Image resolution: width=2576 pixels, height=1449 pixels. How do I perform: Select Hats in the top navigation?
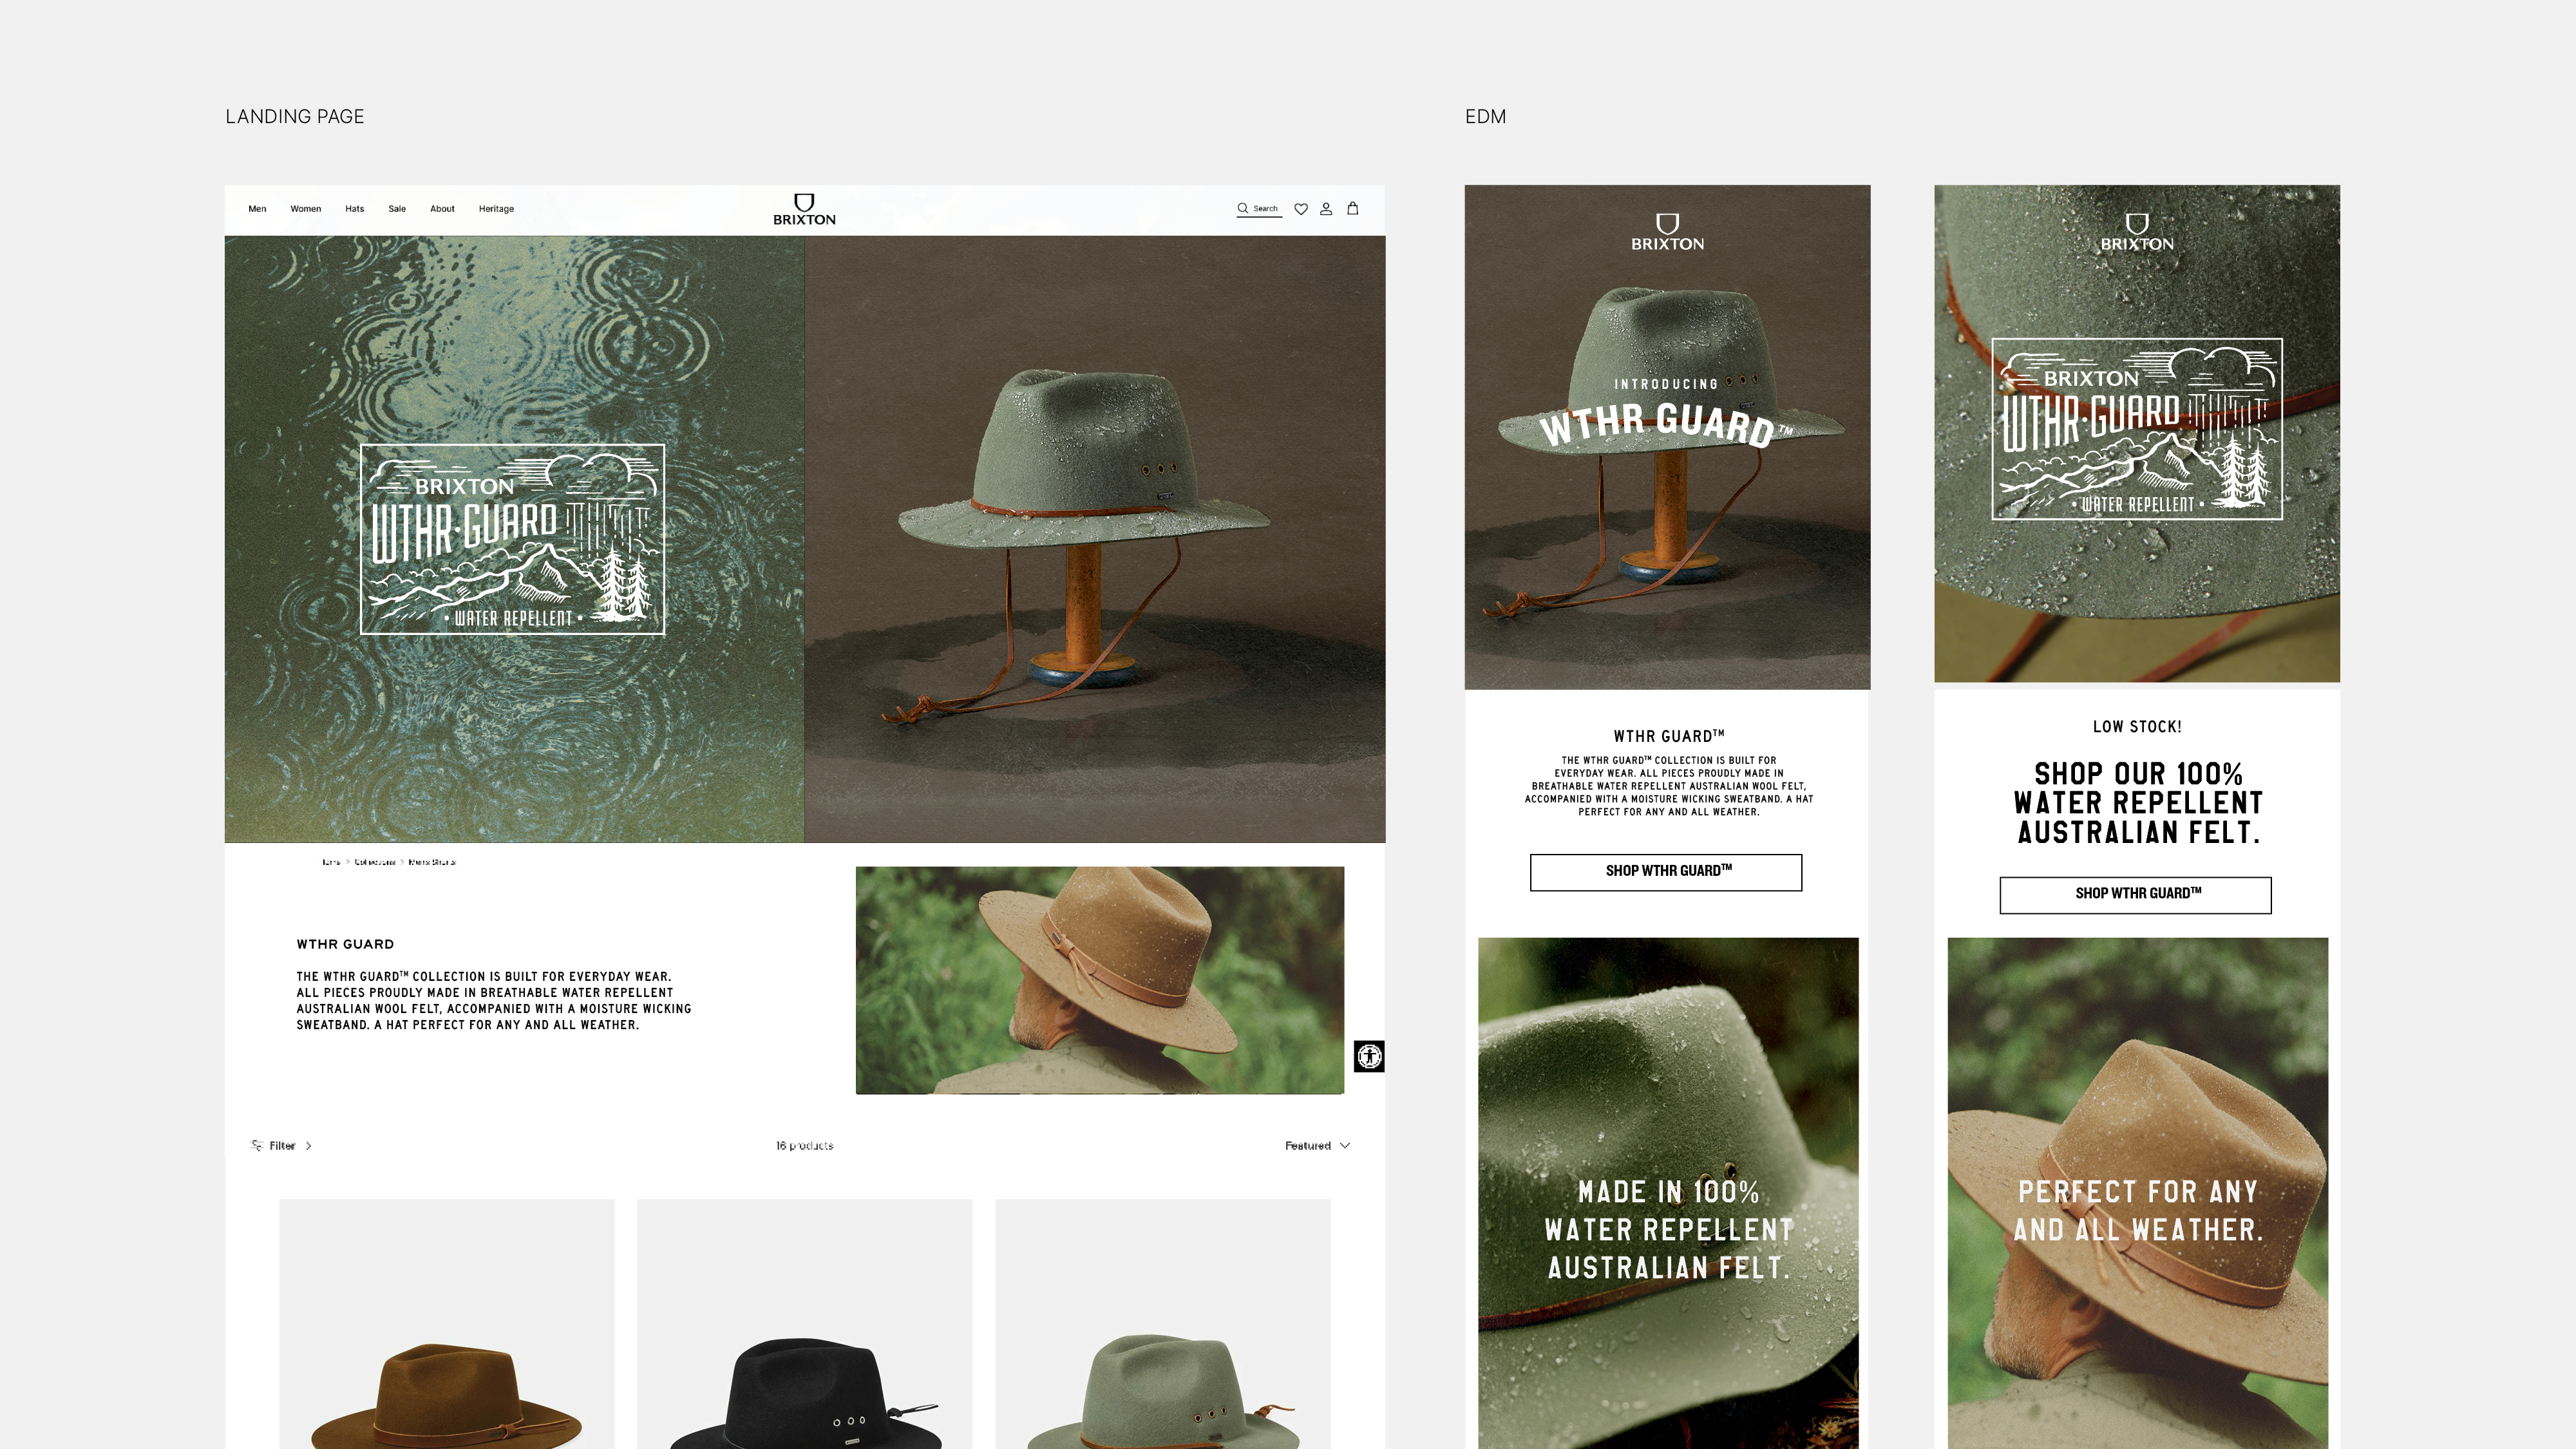tap(354, 209)
